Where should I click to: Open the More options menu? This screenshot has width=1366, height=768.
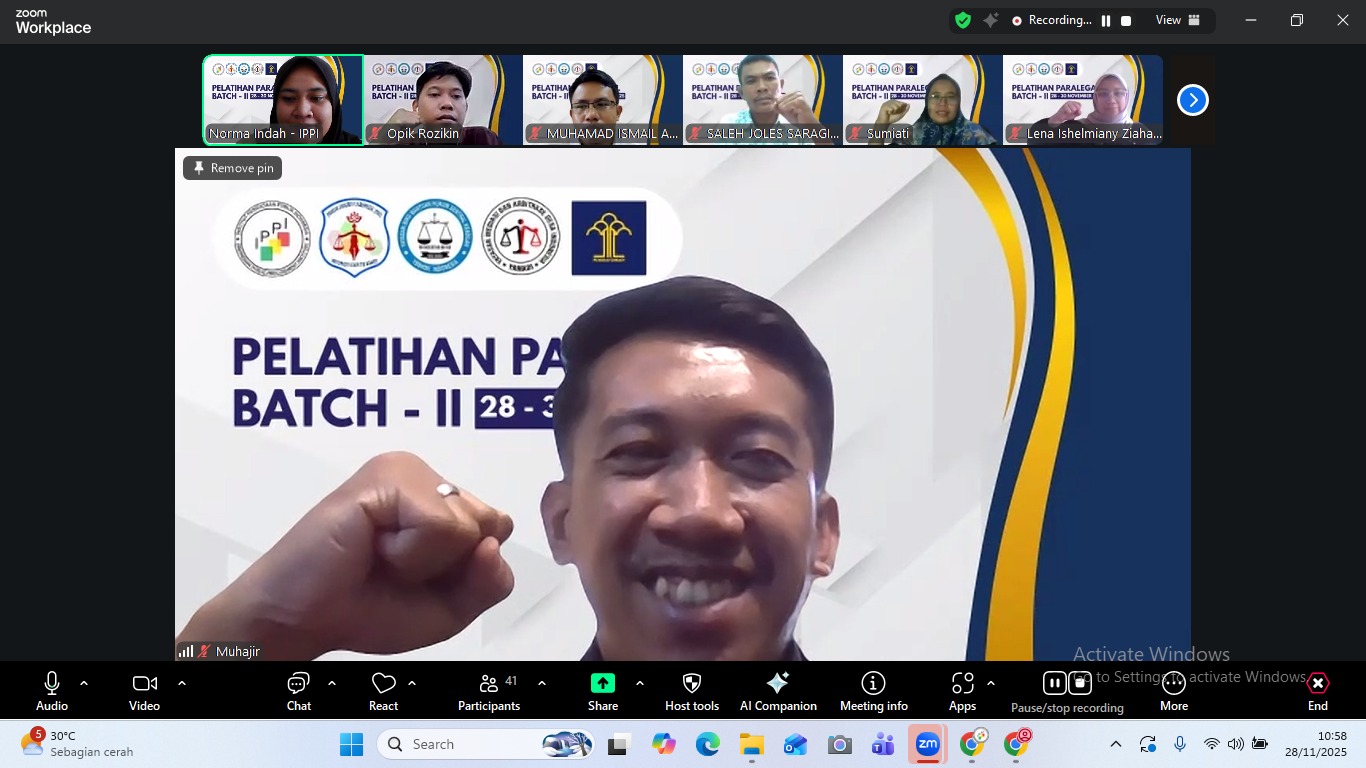tap(1173, 691)
